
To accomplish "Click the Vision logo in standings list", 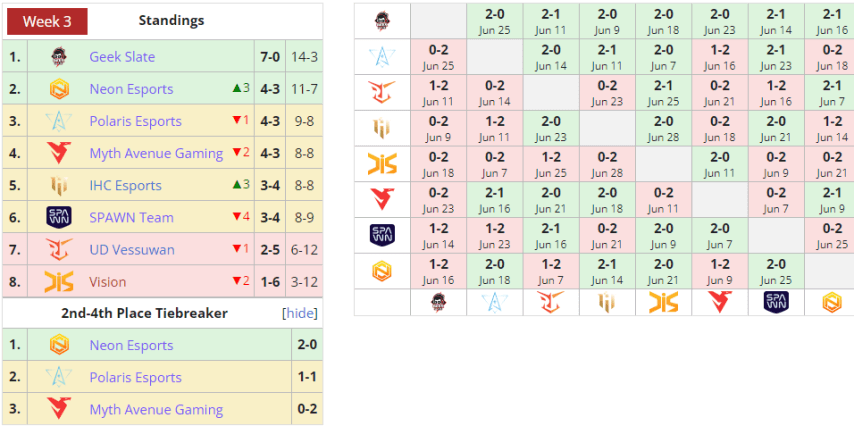I will coord(58,282).
